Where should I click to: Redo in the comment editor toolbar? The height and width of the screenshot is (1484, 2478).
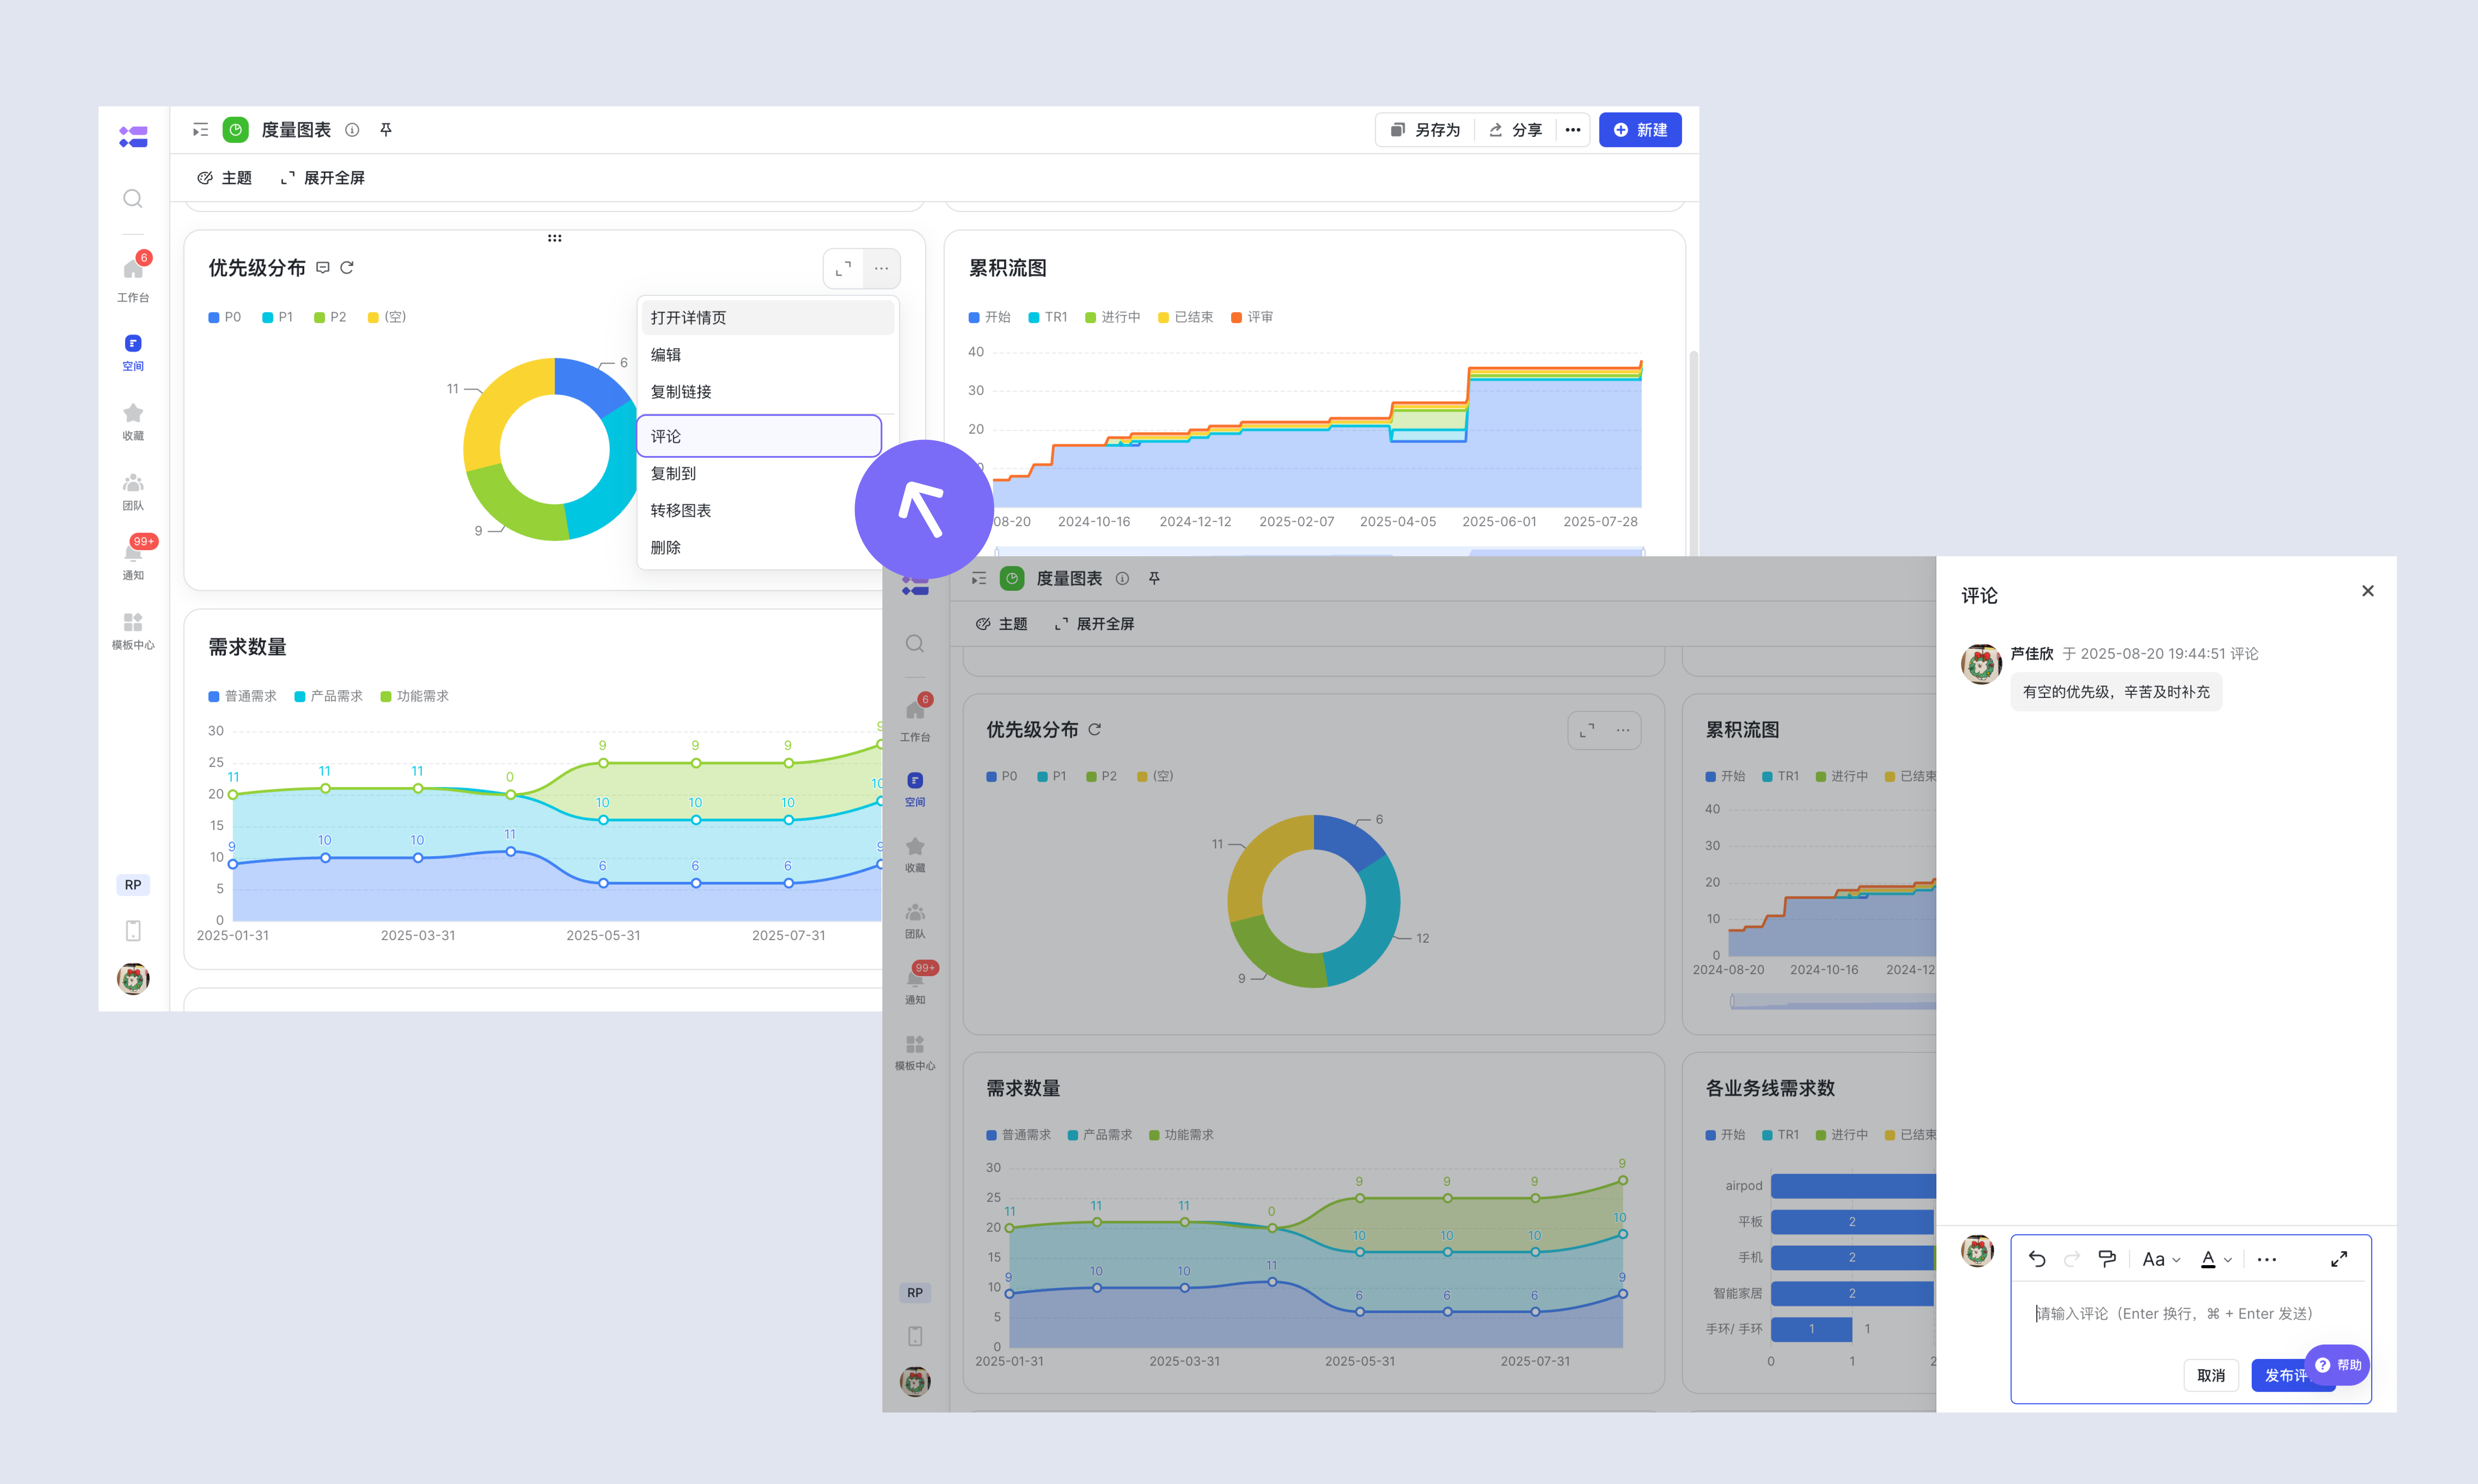click(x=2072, y=1259)
